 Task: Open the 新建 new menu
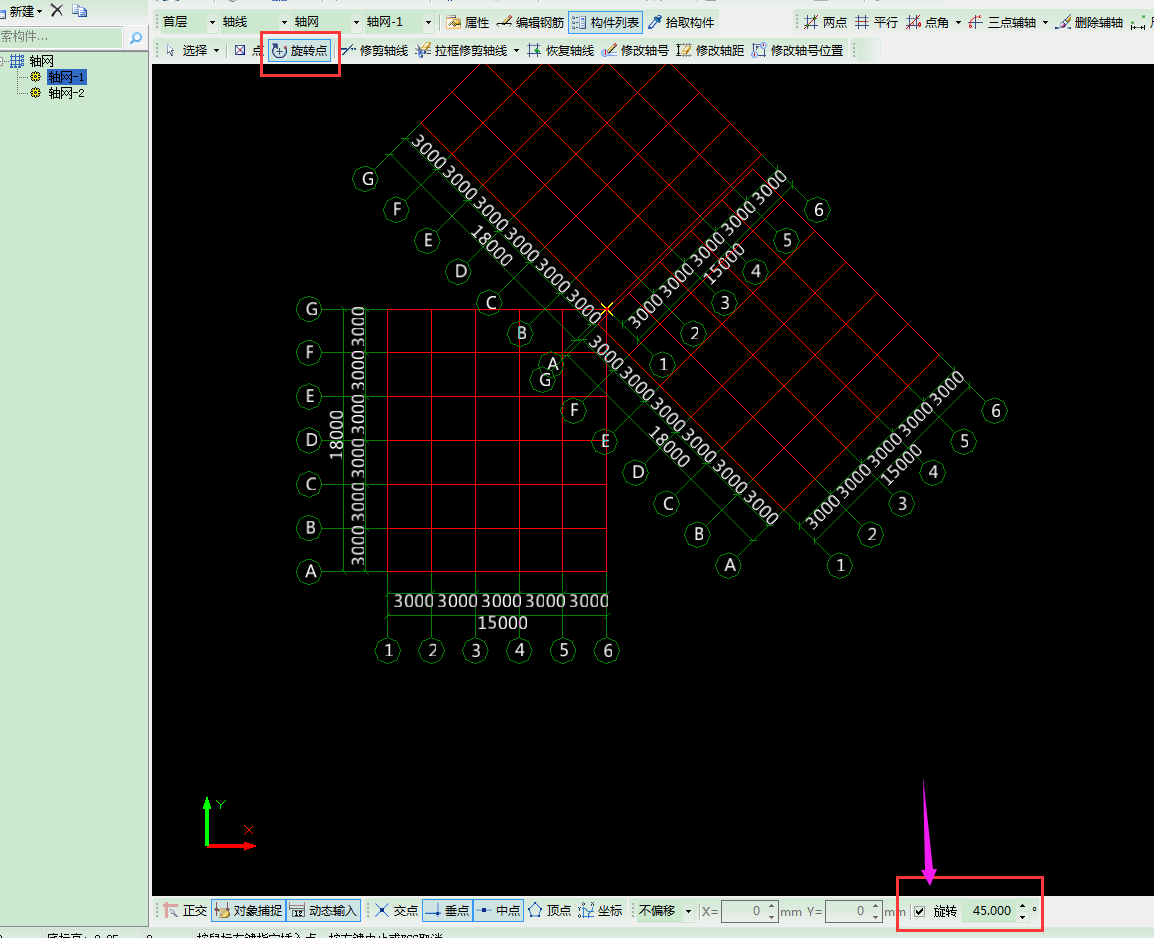tap(25, 10)
